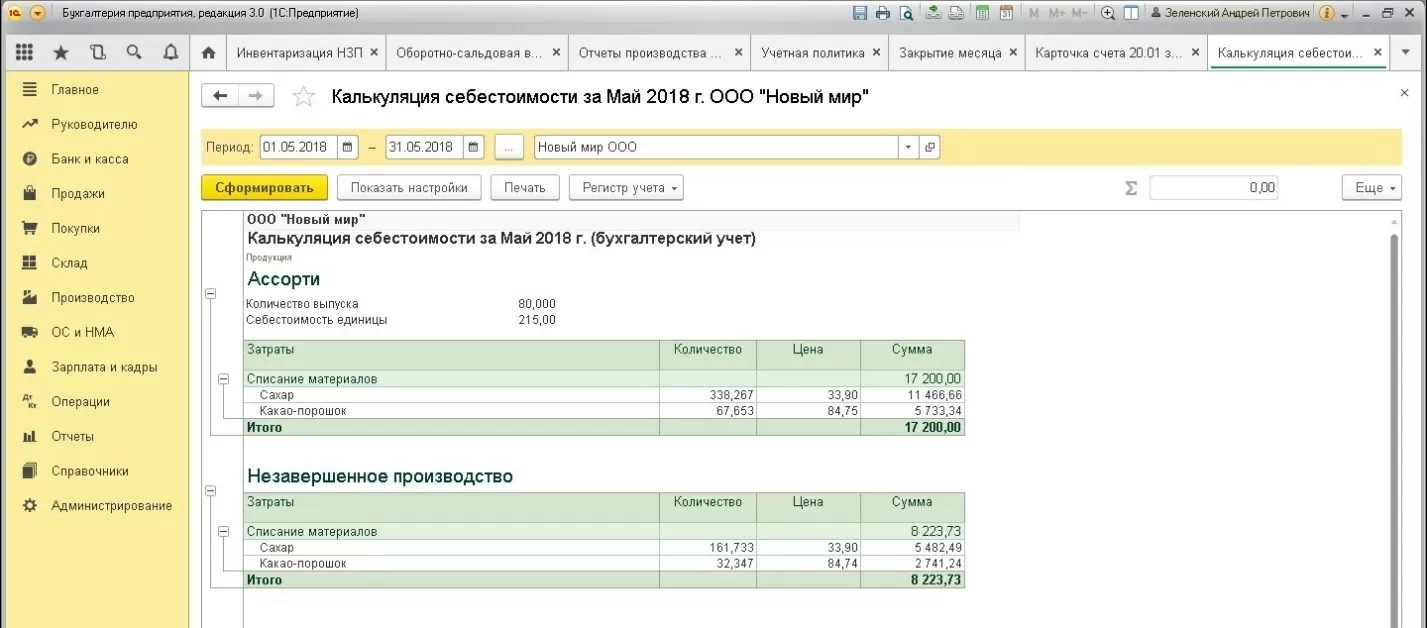Open organization Новый мир ООО form
This screenshot has width=1427, height=628.
pyautogui.click(x=930, y=147)
